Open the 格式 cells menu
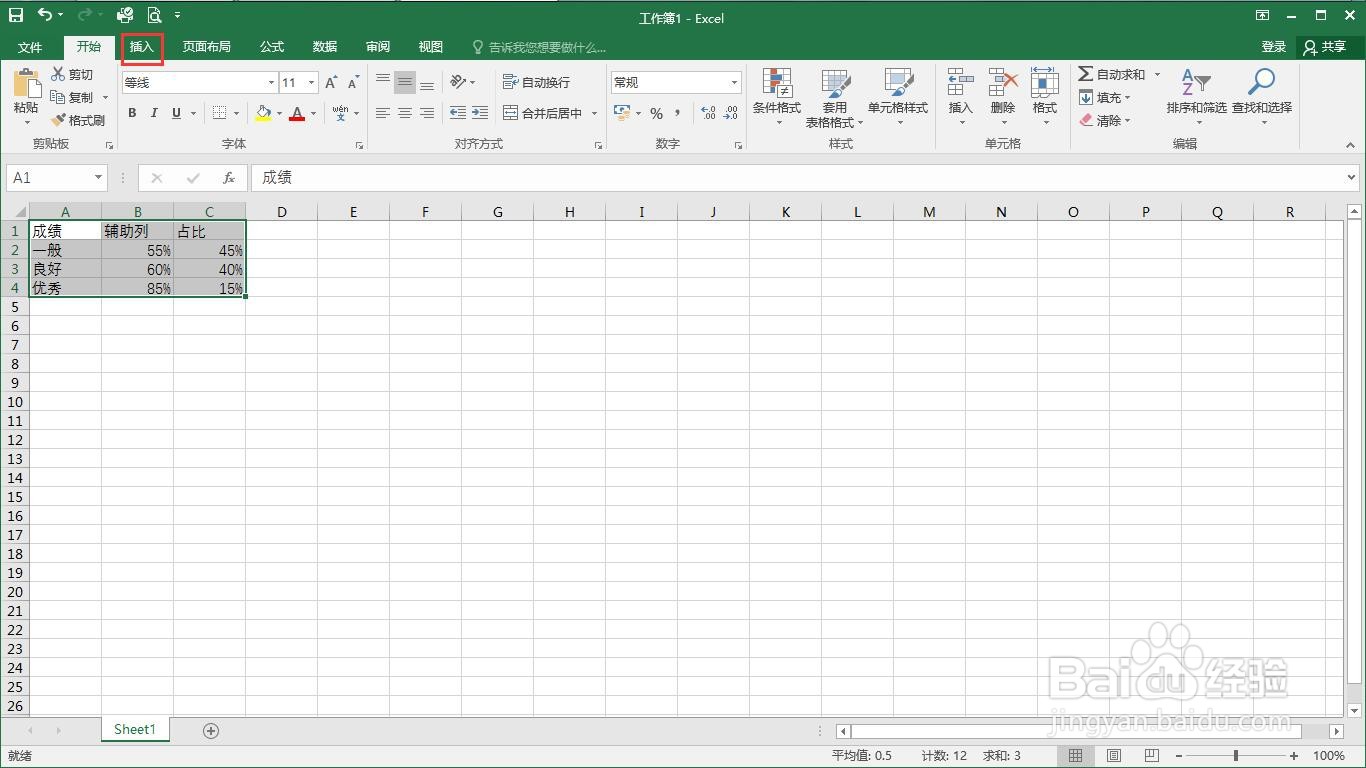Viewport: 1366px width, 768px height. pyautogui.click(x=1044, y=97)
